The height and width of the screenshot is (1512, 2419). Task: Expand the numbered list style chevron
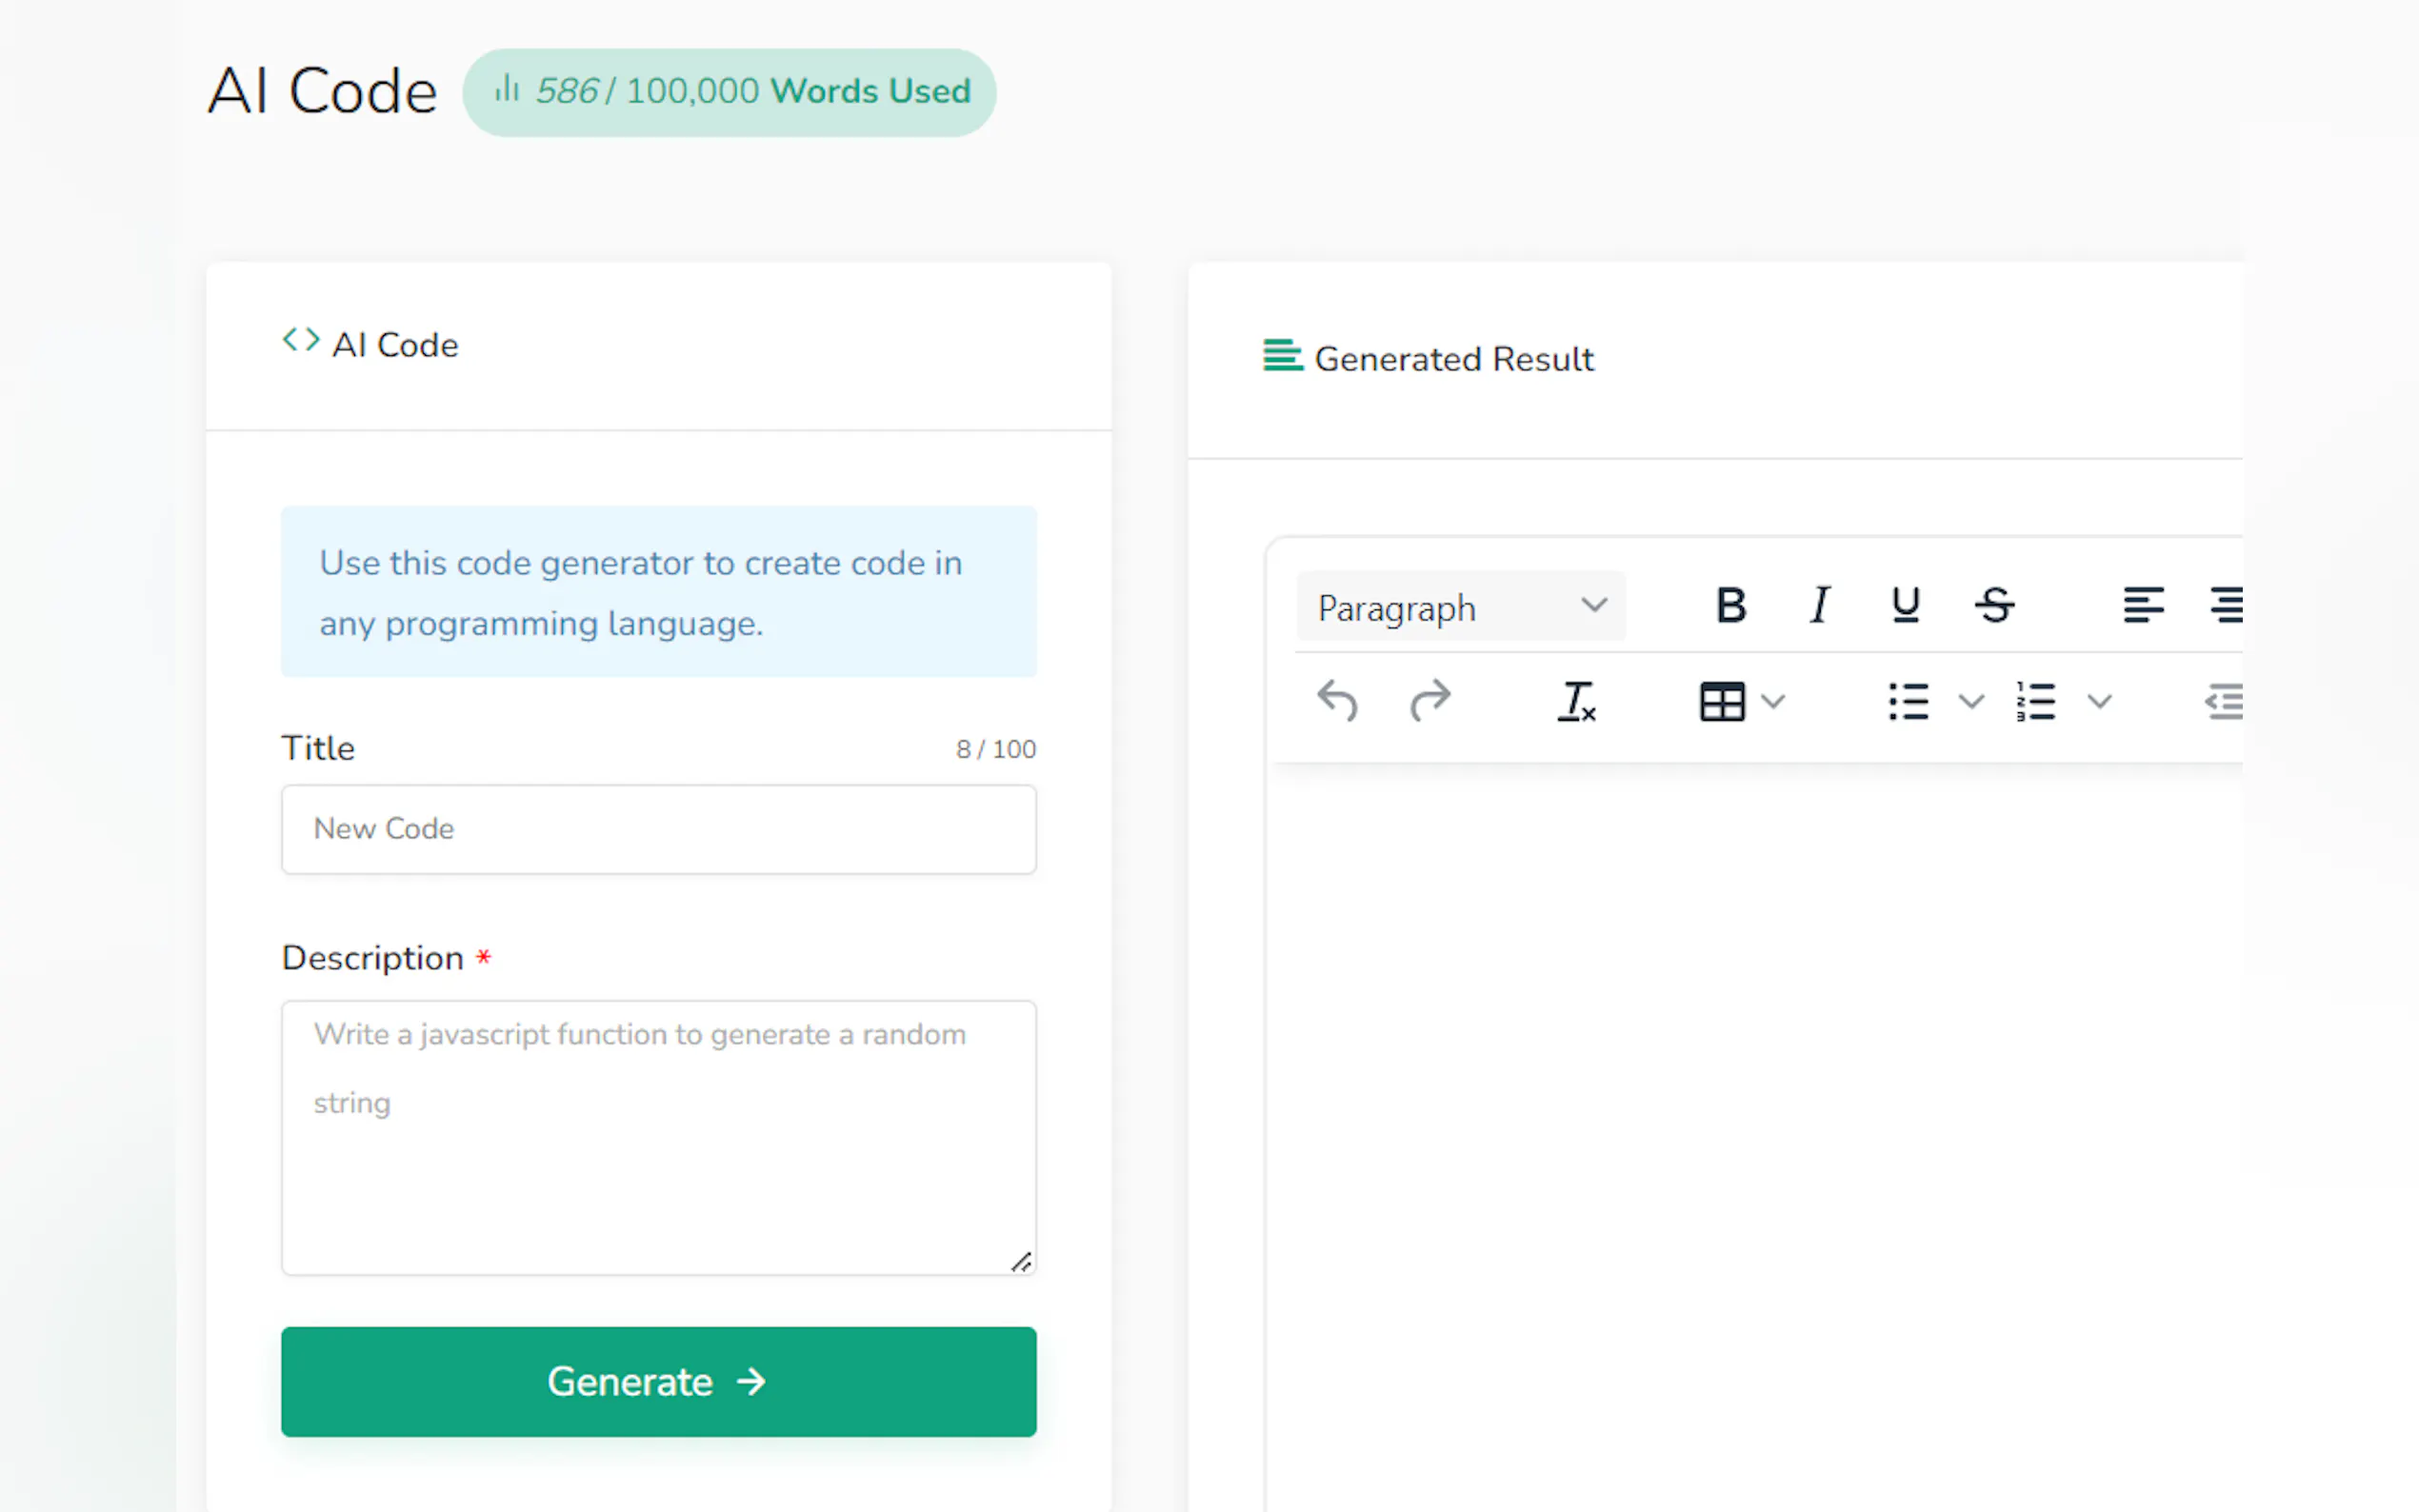click(2099, 701)
